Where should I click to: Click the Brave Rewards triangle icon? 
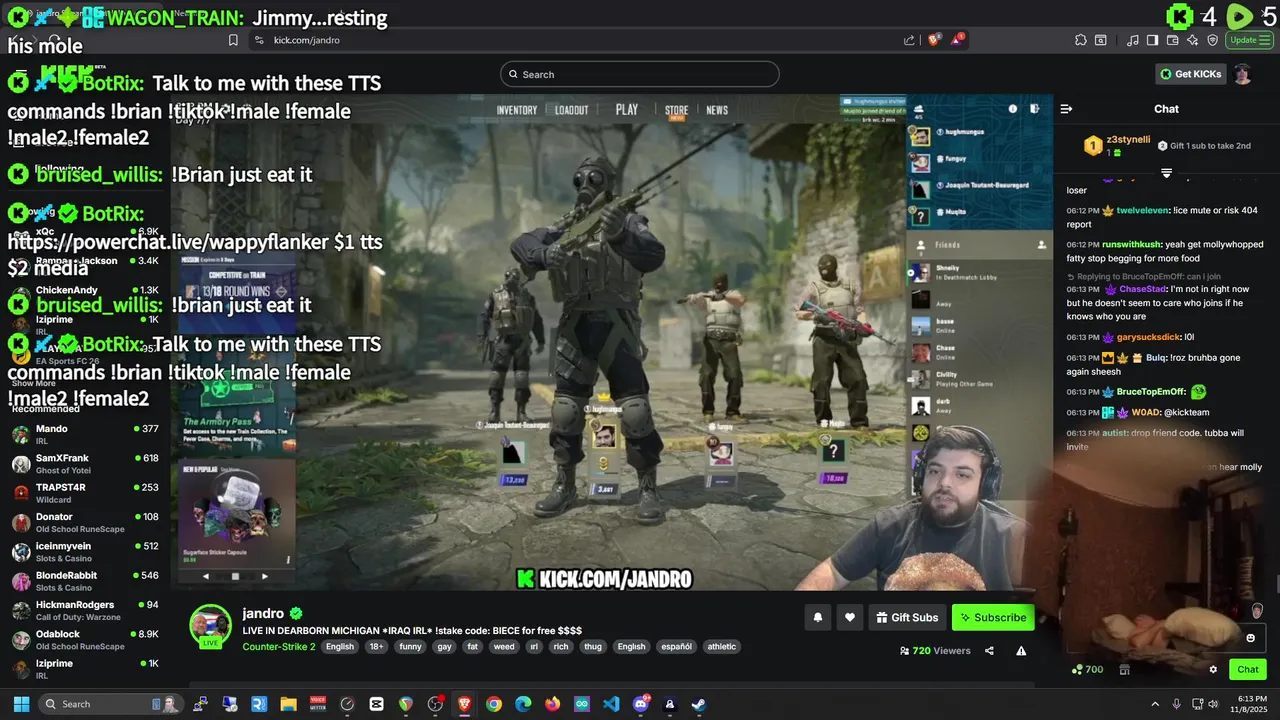click(958, 40)
